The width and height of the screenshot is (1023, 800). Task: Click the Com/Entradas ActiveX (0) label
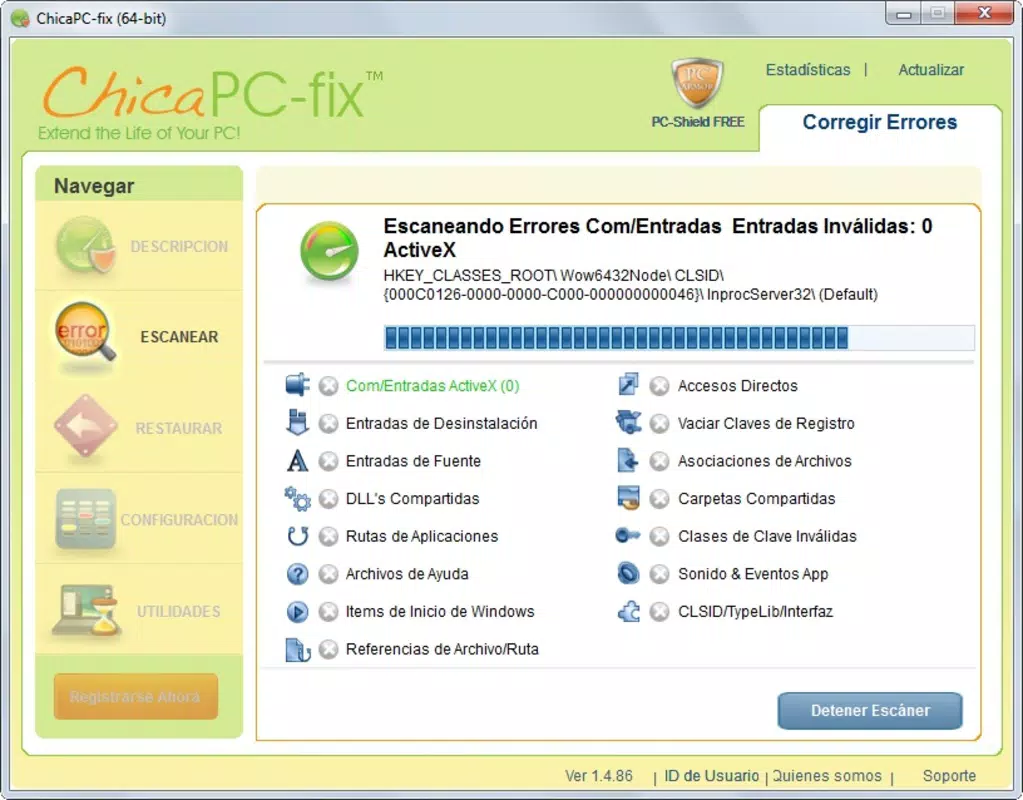pyautogui.click(x=433, y=386)
